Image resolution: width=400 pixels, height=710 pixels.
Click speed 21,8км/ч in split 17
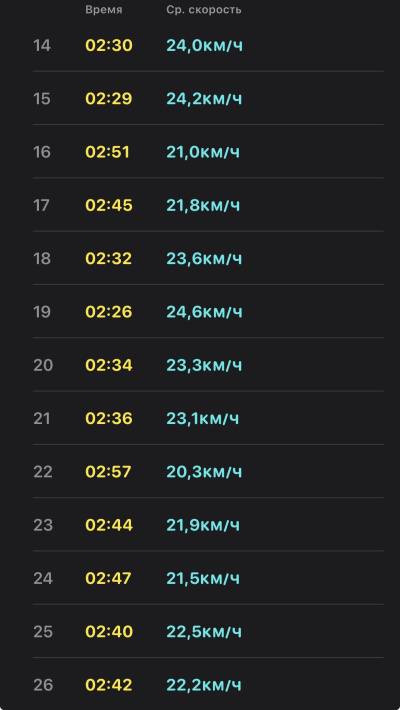point(203,206)
